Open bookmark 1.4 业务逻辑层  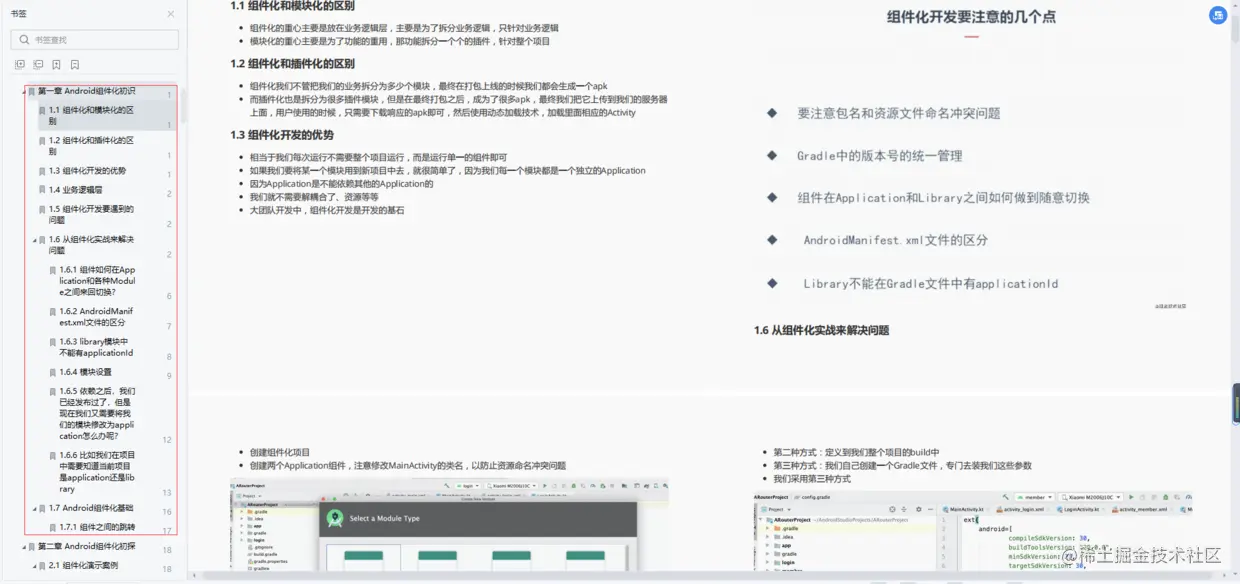(x=75, y=190)
